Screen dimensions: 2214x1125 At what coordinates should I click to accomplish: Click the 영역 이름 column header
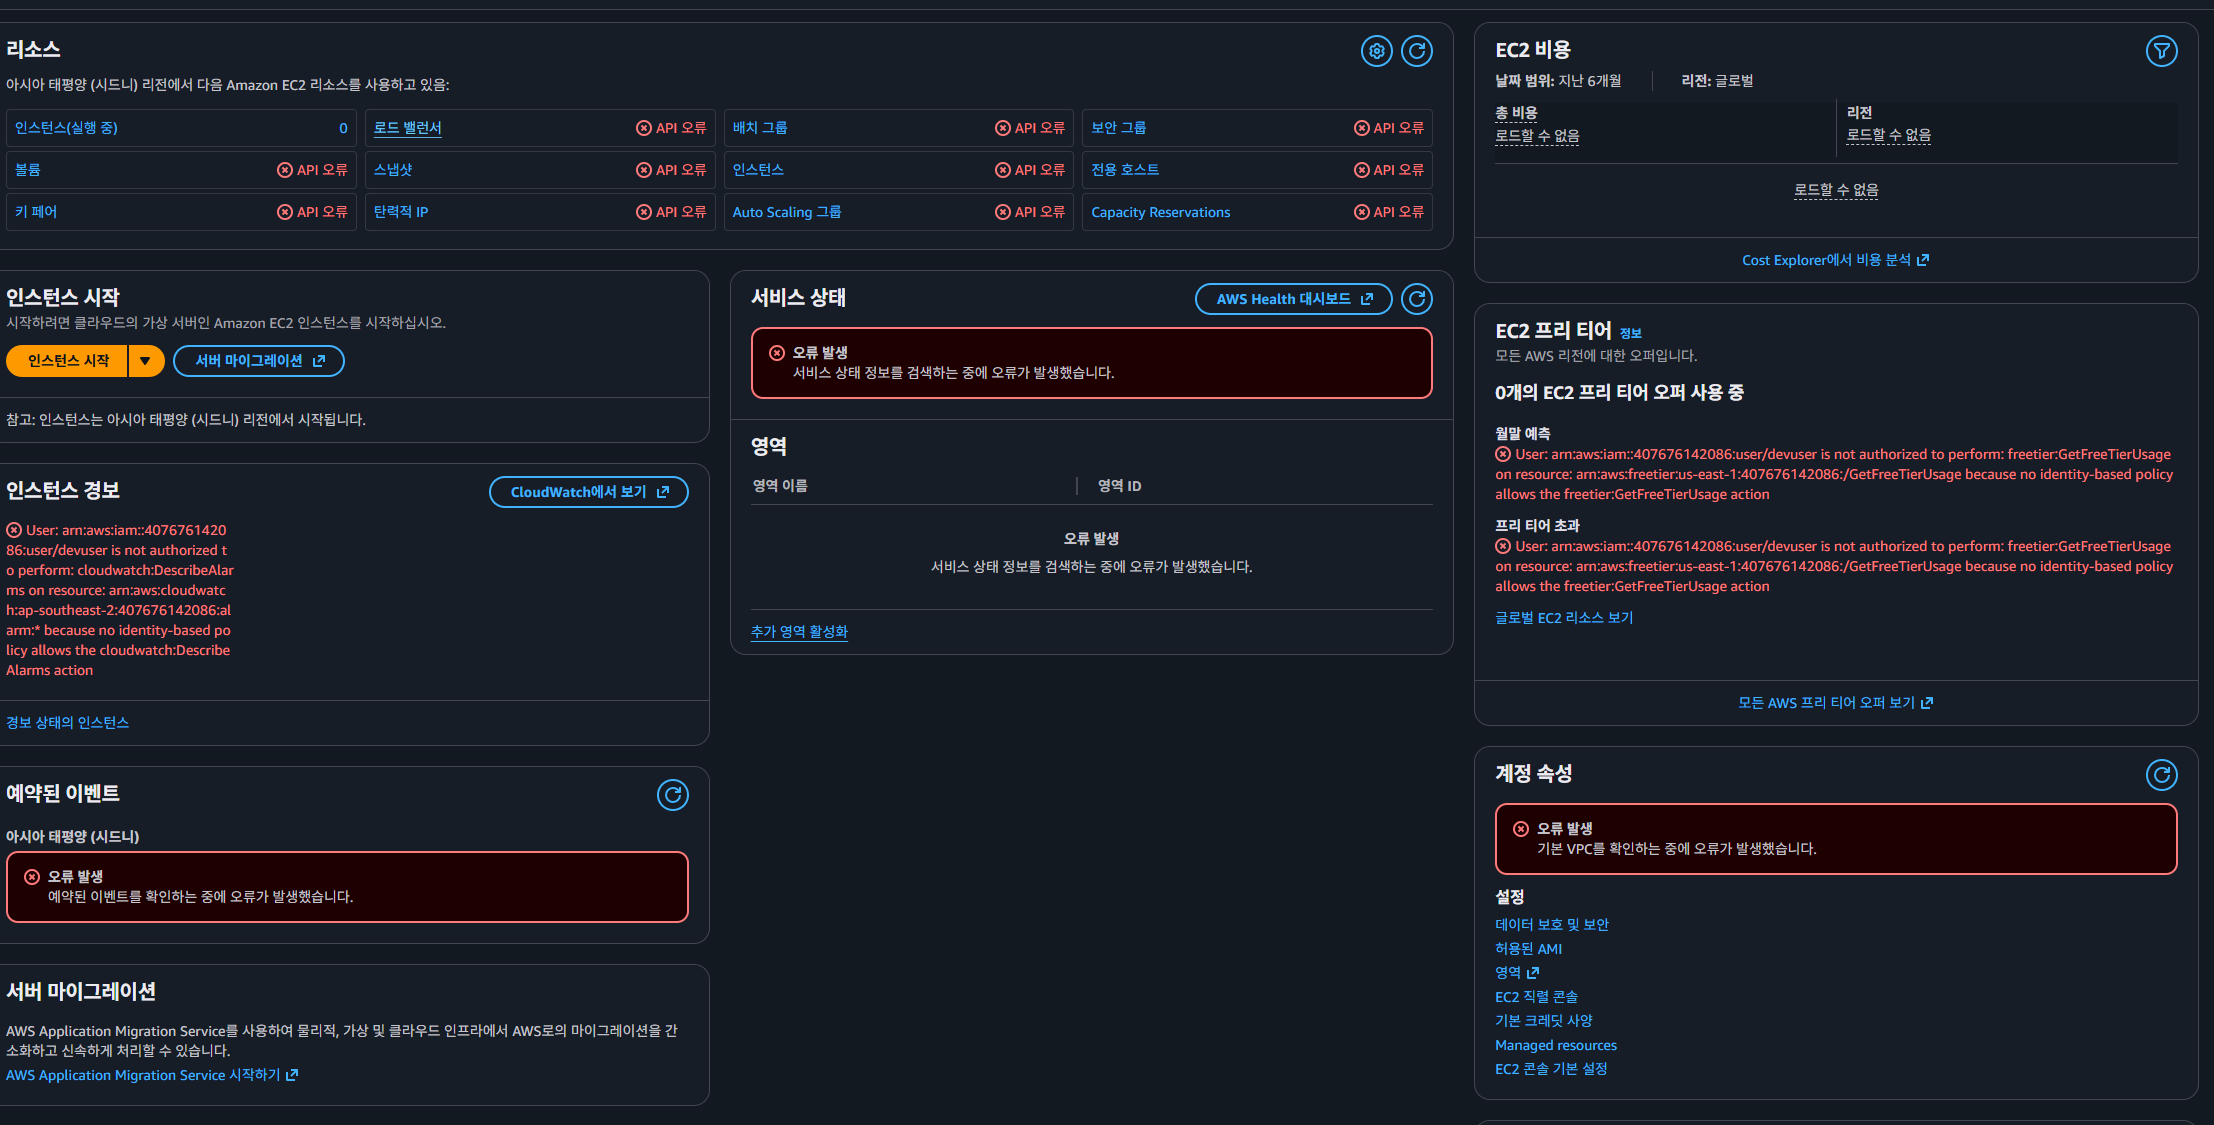tap(780, 486)
